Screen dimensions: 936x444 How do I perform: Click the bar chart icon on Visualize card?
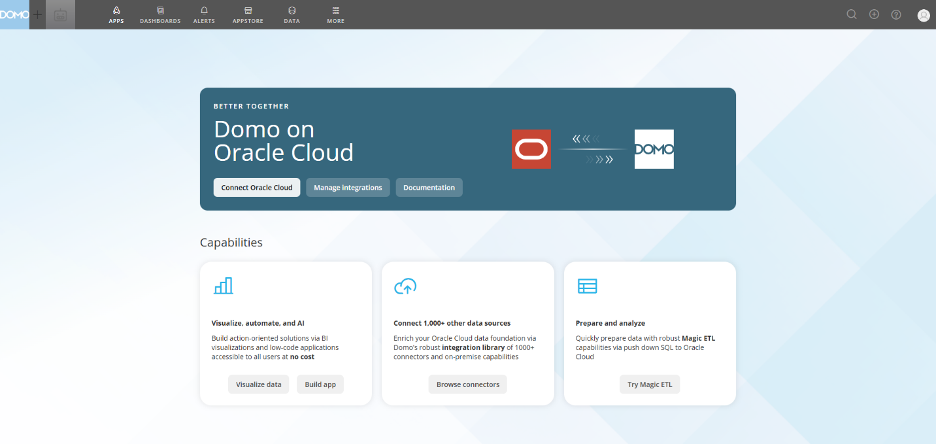[x=223, y=286]
